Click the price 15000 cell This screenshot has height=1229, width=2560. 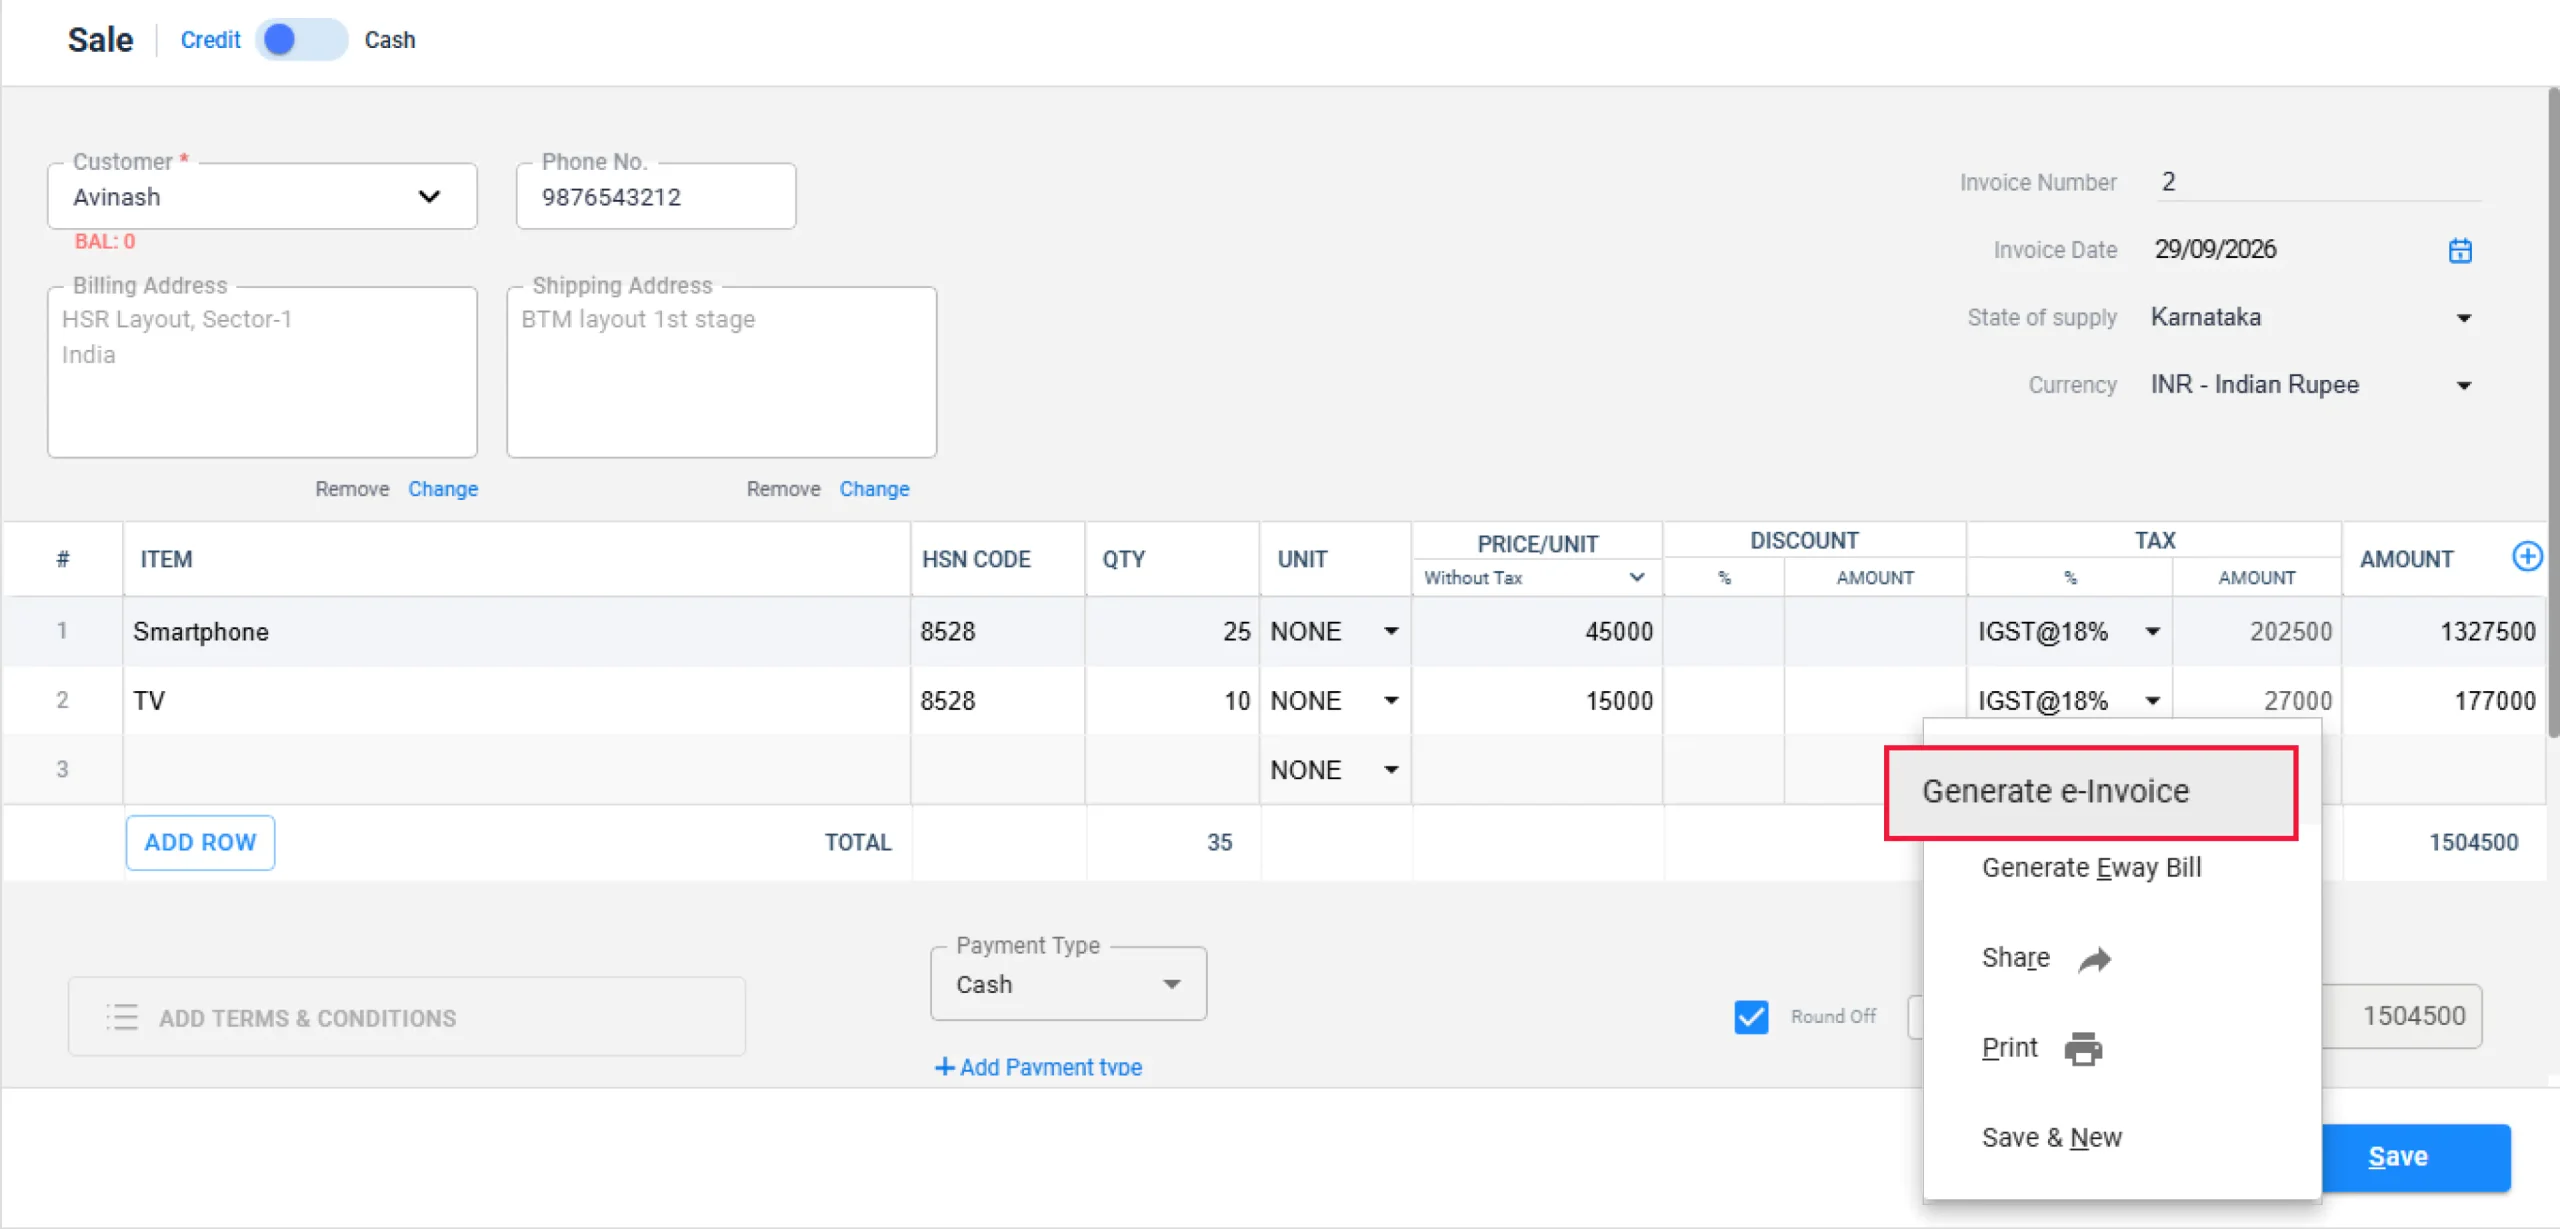coord(1537,701)
